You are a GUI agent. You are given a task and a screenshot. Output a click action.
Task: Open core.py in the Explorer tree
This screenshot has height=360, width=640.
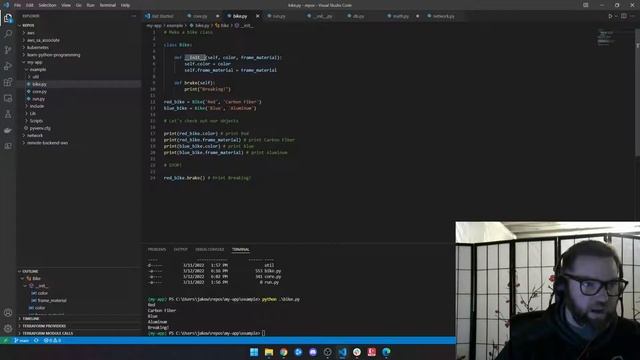click(39, 91)
